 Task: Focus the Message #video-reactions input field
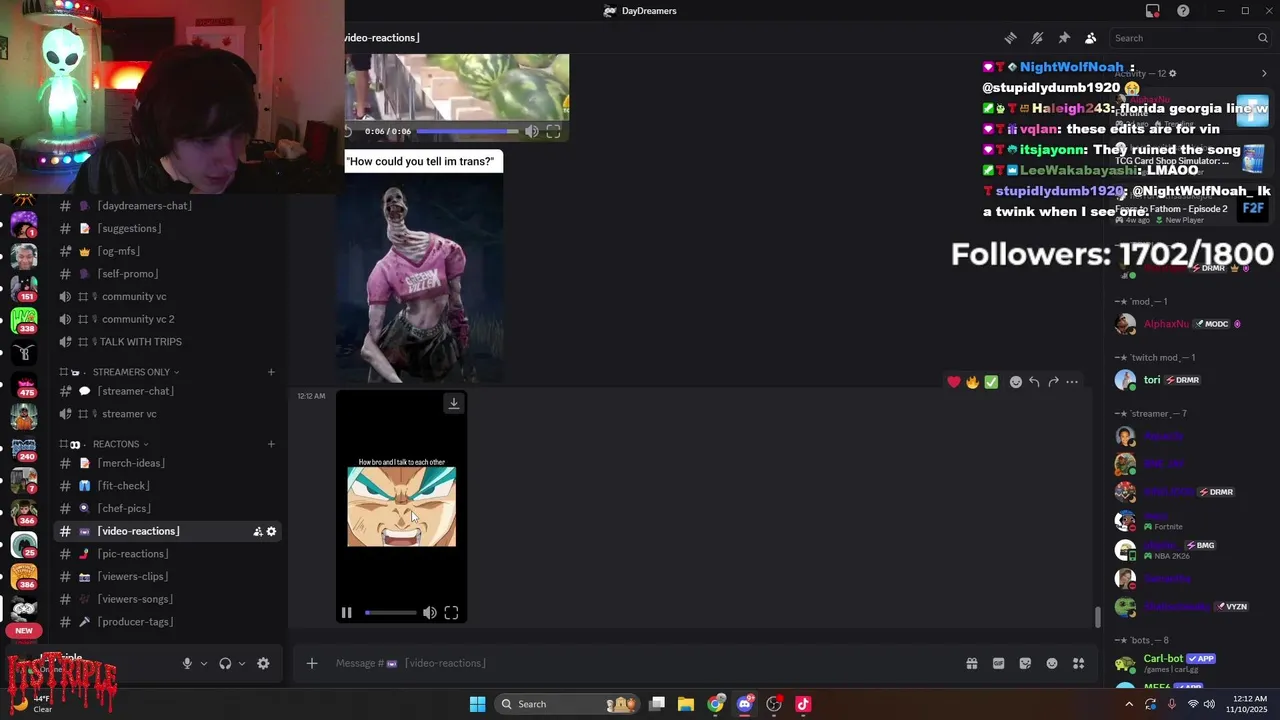(640, 663)
